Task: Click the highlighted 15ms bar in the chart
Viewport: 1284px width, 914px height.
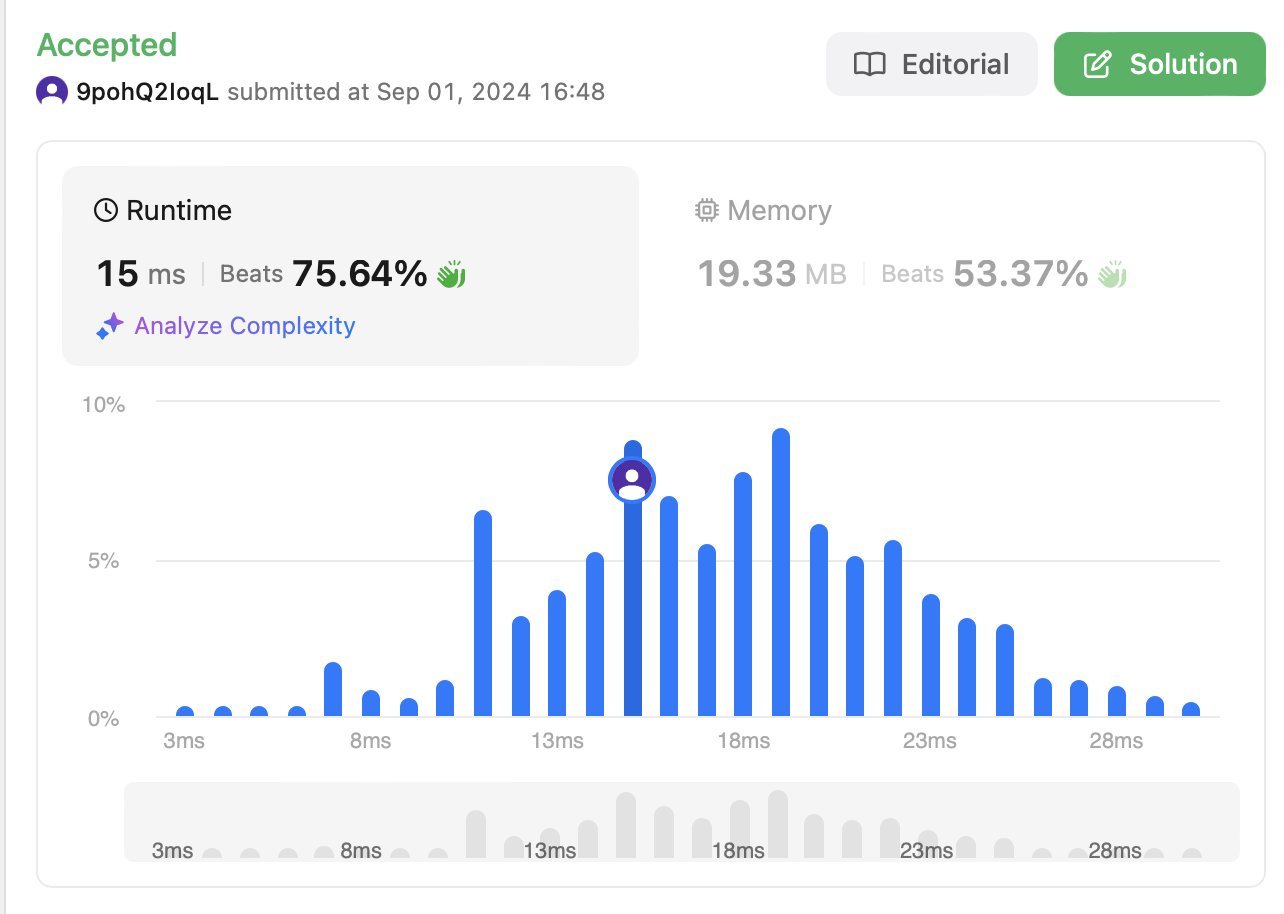Action: coord(632,579)
